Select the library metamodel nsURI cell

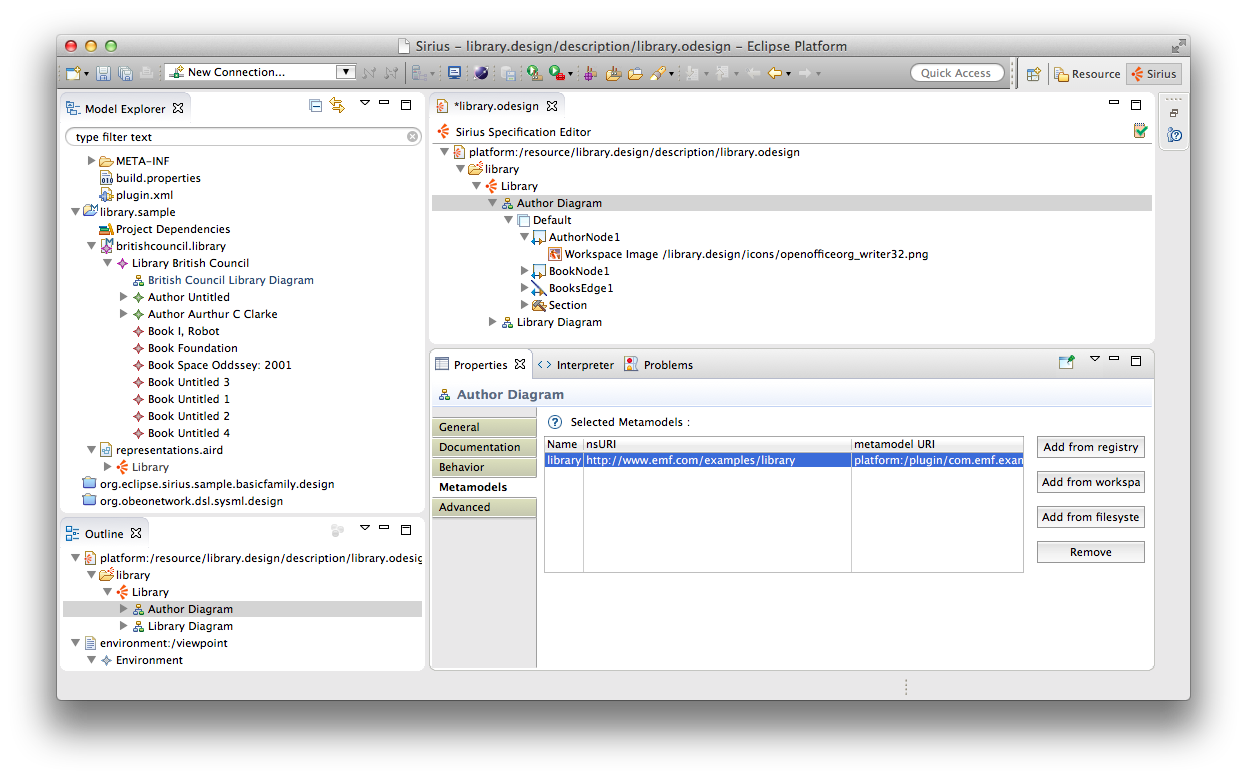click(x=717, y=461)
